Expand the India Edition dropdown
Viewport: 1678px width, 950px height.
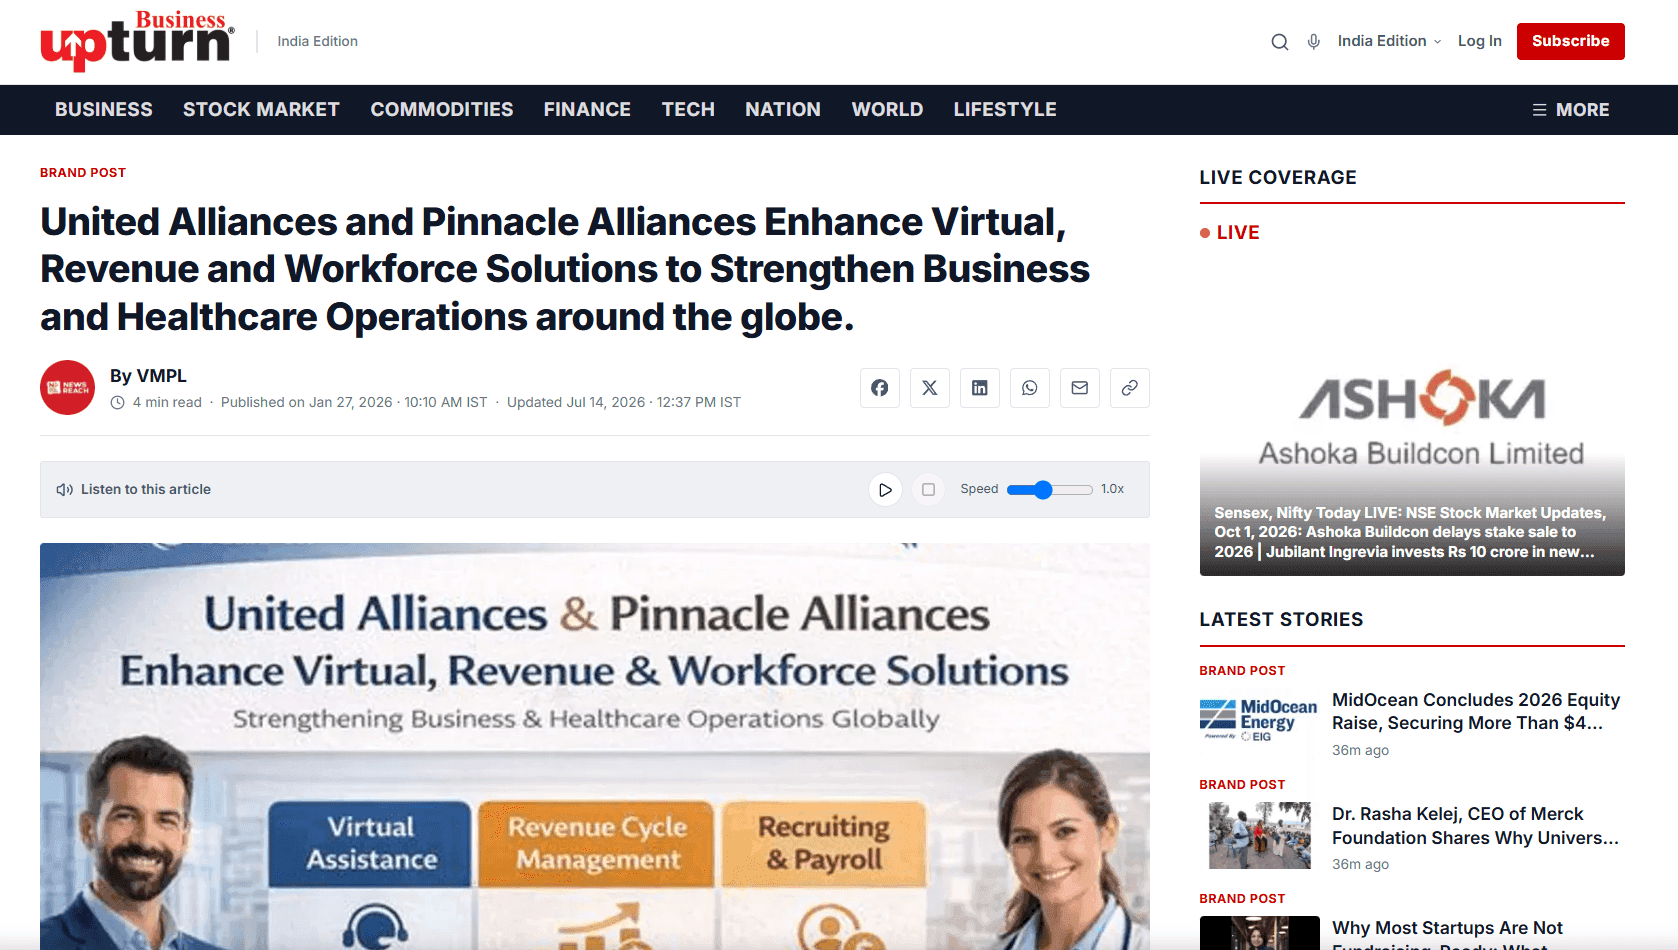click(x=1389, y=41)
